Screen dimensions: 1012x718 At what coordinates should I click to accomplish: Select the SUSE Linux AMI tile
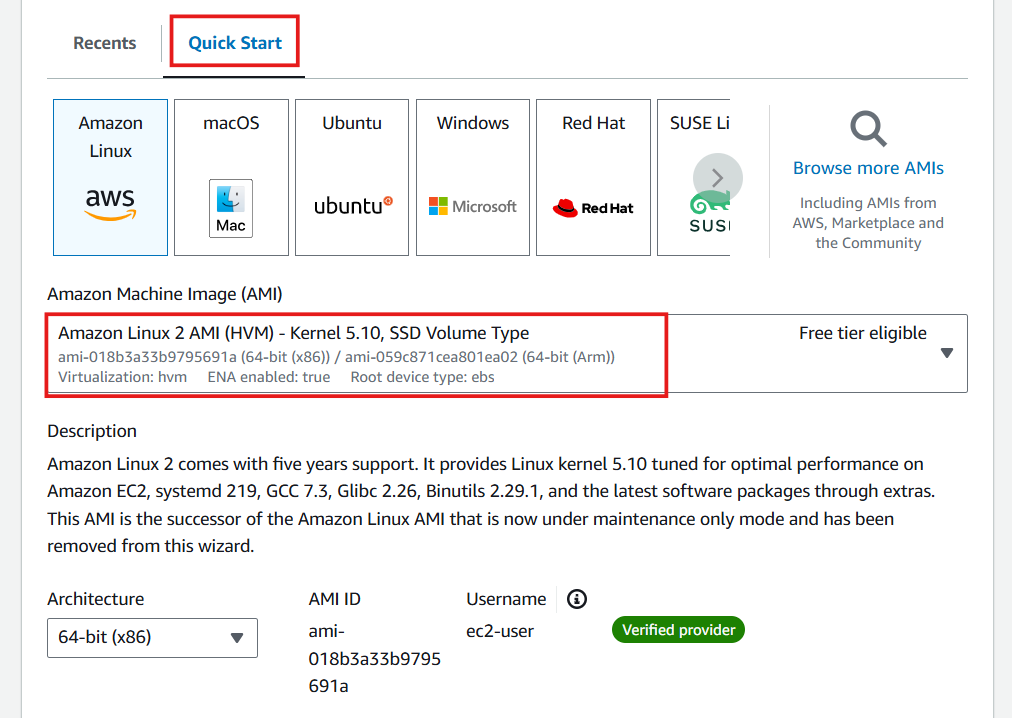click(694, 178)
